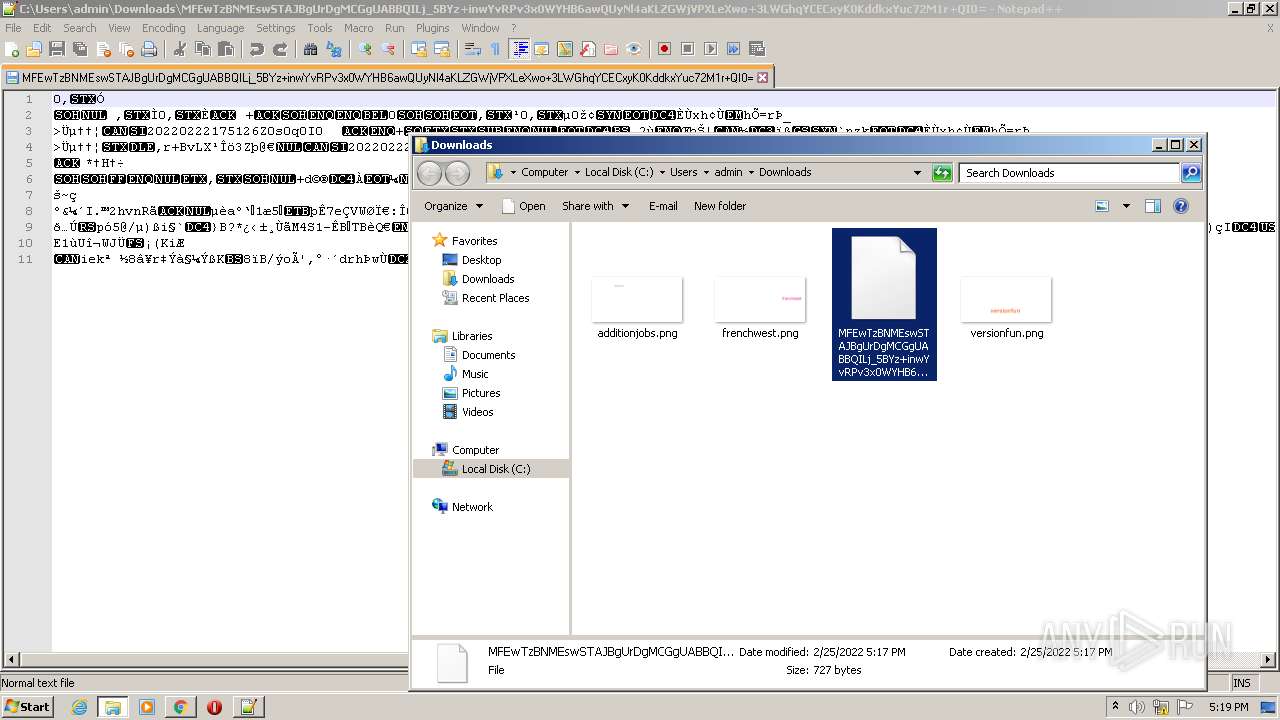Click the Paste toolbar icon
Viewport: 1280px width, 720px height.
coord(226,49)
